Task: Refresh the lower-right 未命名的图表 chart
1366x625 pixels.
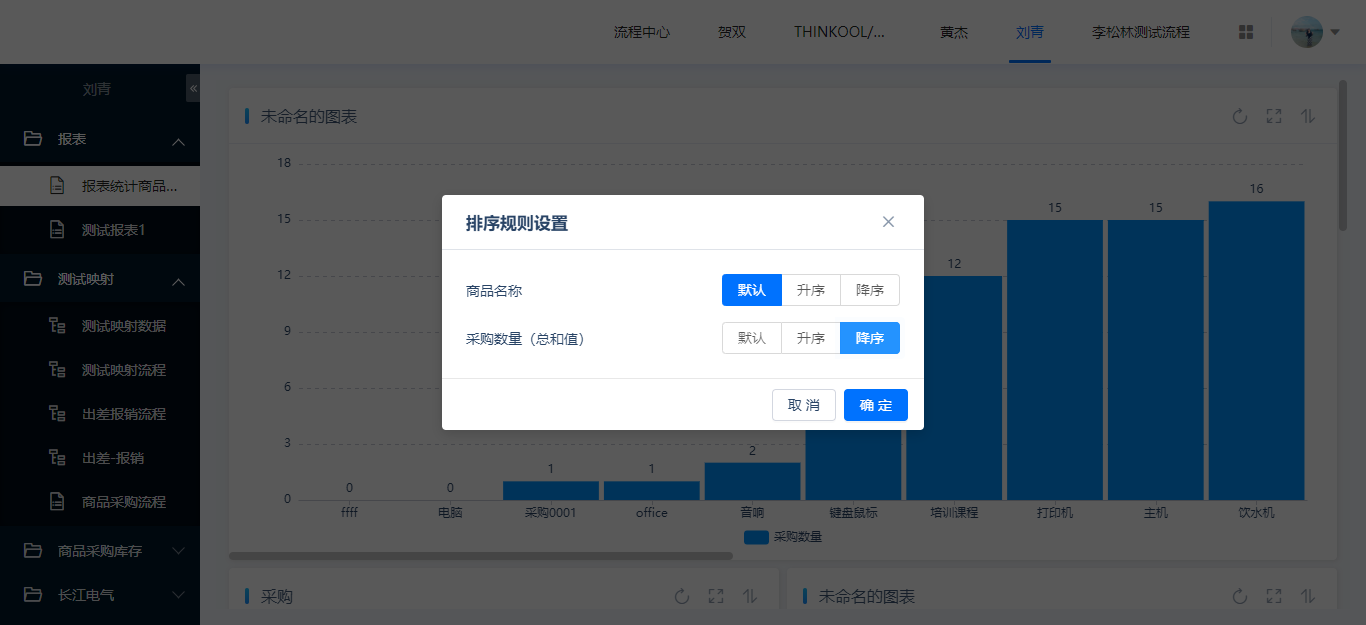Action: coord(1240,596)
